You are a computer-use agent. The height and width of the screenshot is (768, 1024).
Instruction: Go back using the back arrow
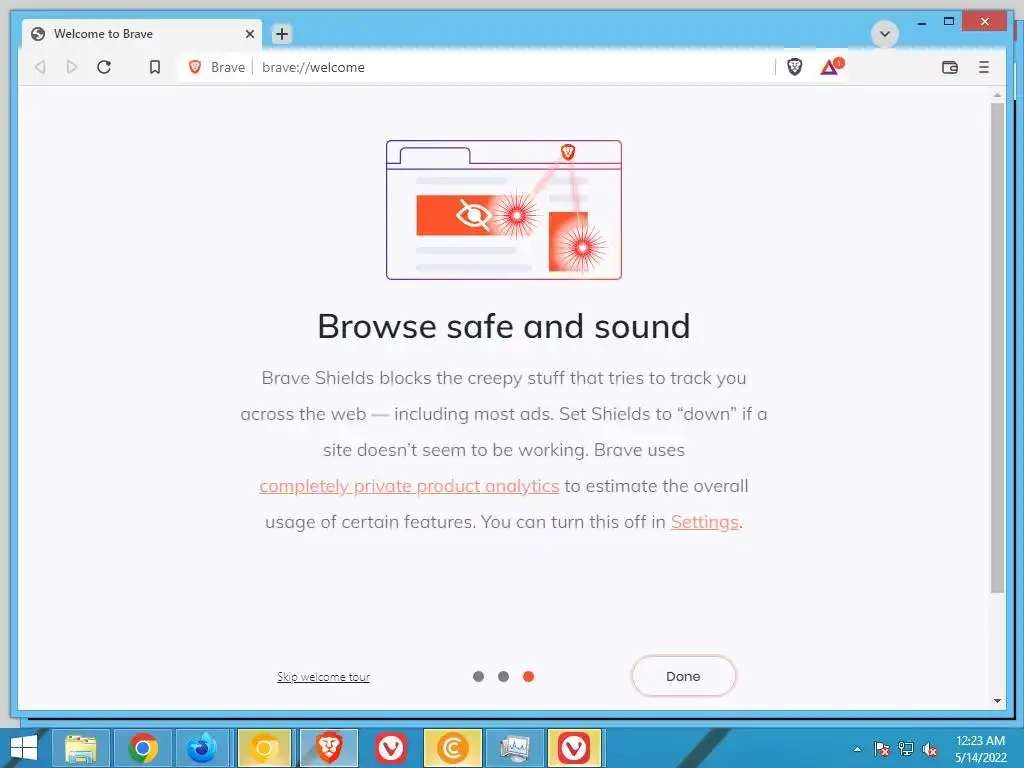(40, 67)
